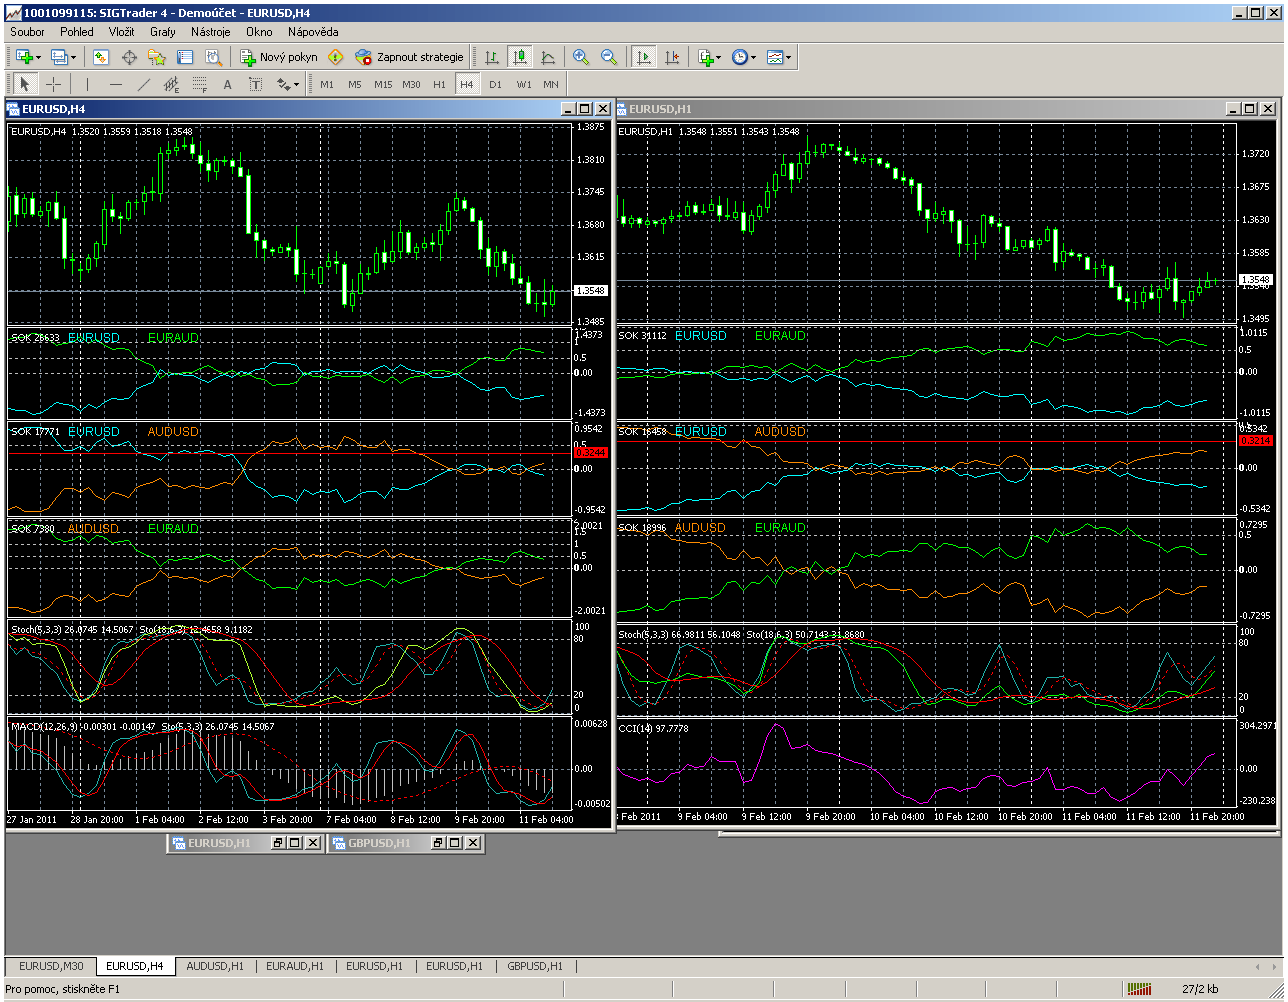Image resolution: width=1288 pixels, height=1002 pixels.
Task: Expand the Profiles dropdown arrow
Action: (73, 57)
